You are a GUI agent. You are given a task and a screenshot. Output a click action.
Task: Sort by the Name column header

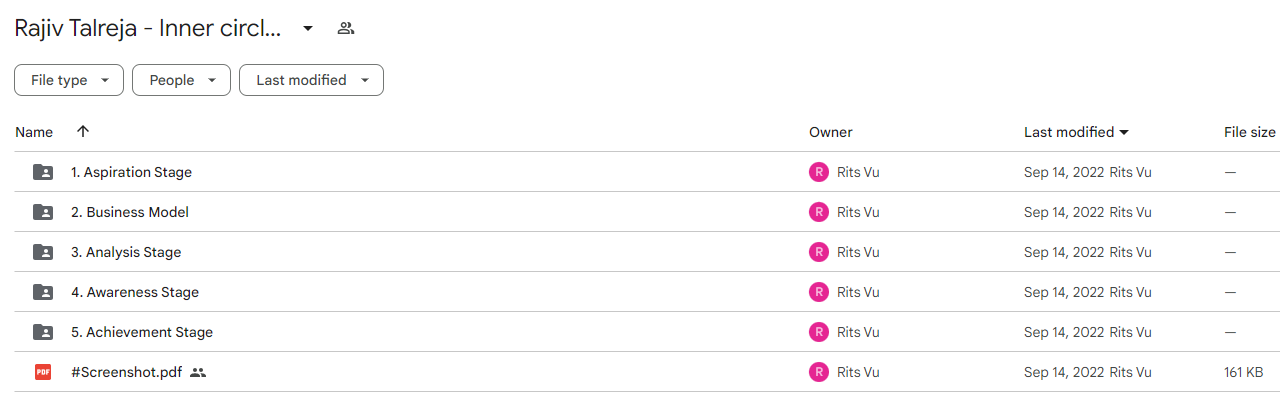click(34, 132)
